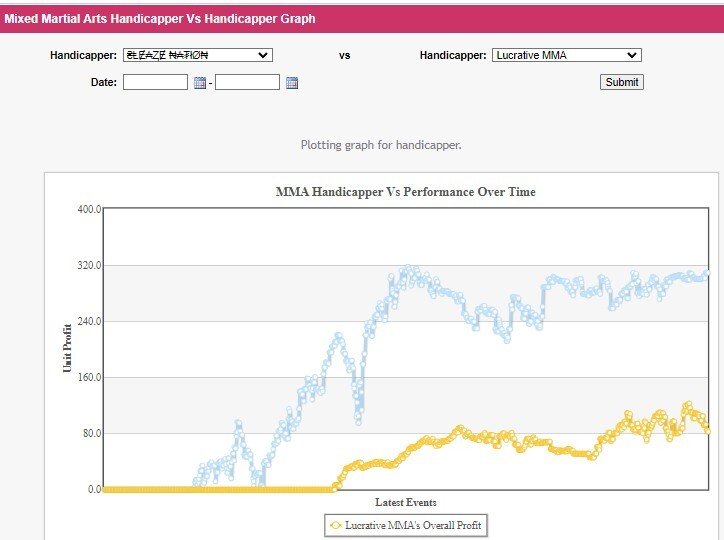724x540 pixels.
Task: Select the Unit Profit y-axis label
Action: pyautogui.click(x=68, y=348)
